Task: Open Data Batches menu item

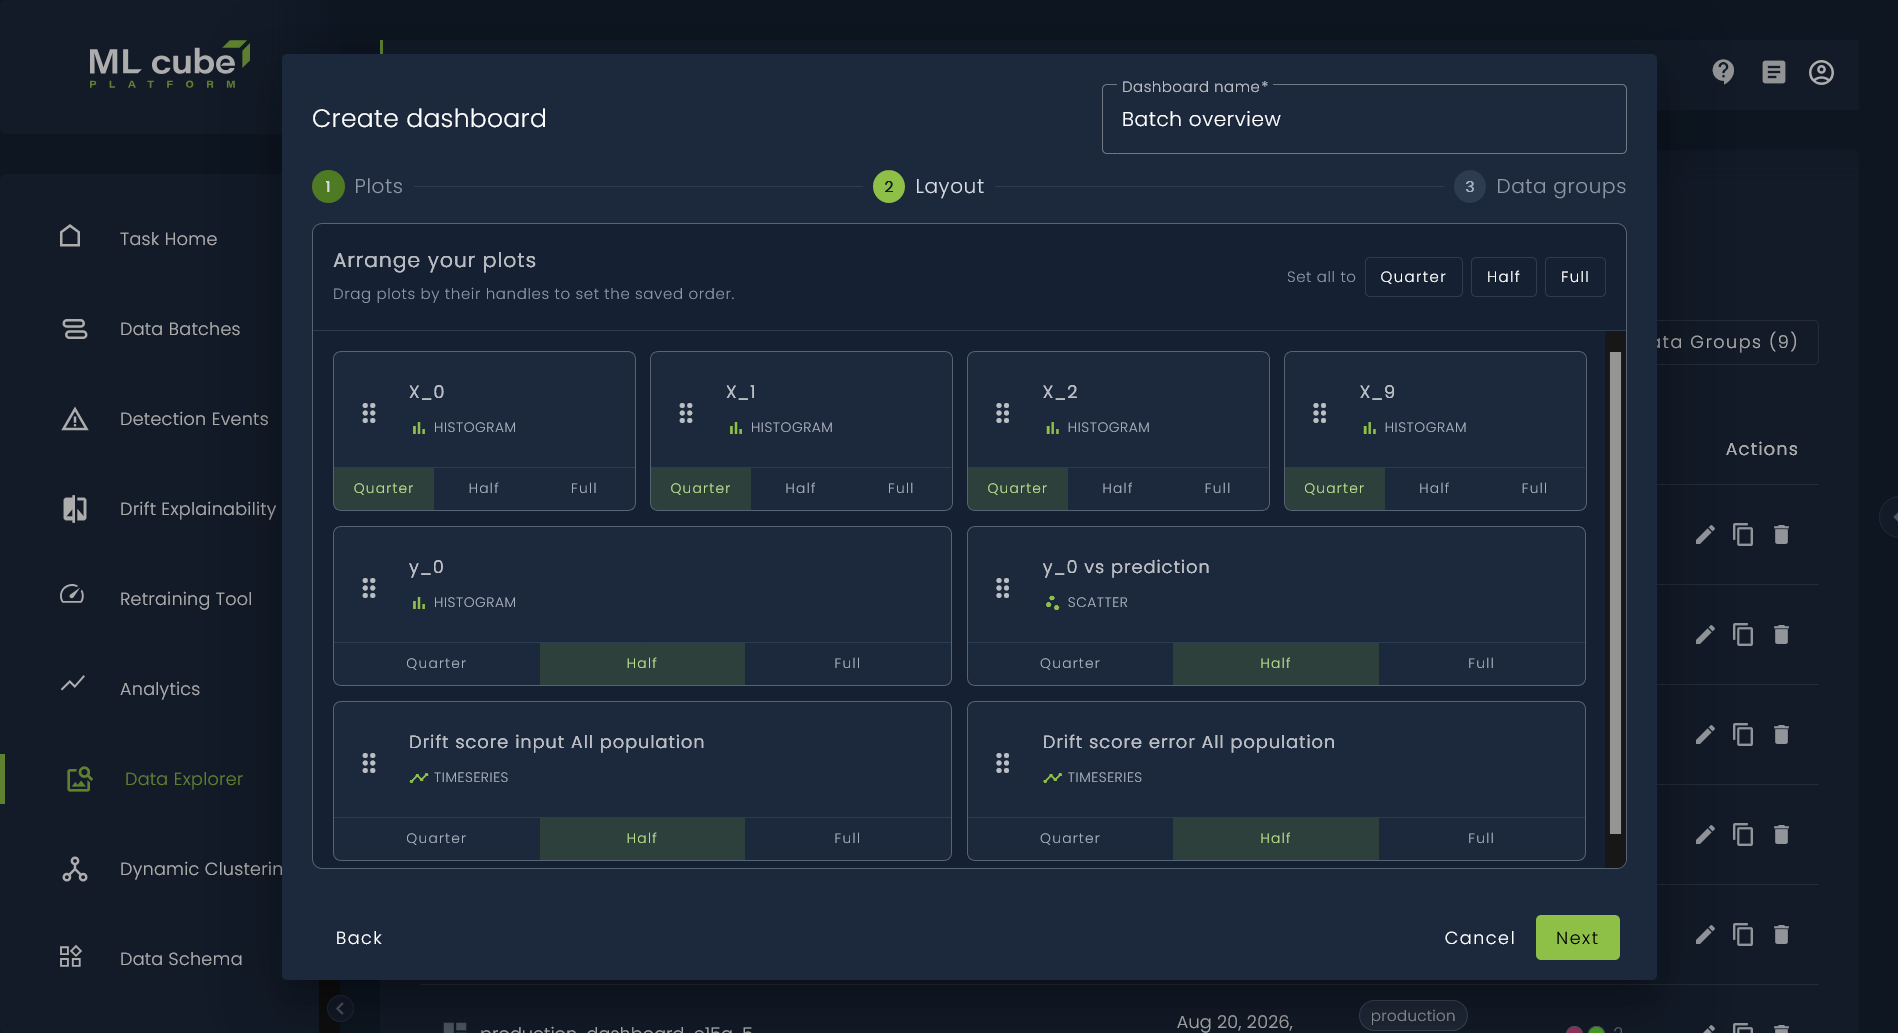Action: (180, 329)
